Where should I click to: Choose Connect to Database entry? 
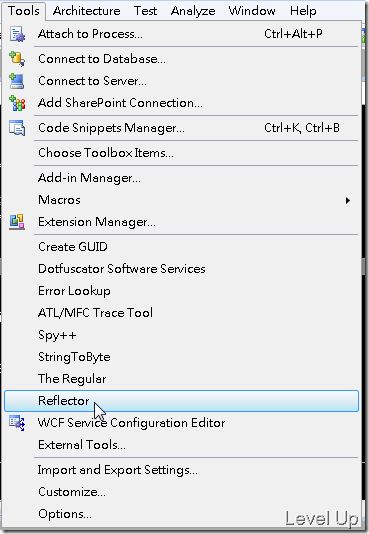coord(181,59)
